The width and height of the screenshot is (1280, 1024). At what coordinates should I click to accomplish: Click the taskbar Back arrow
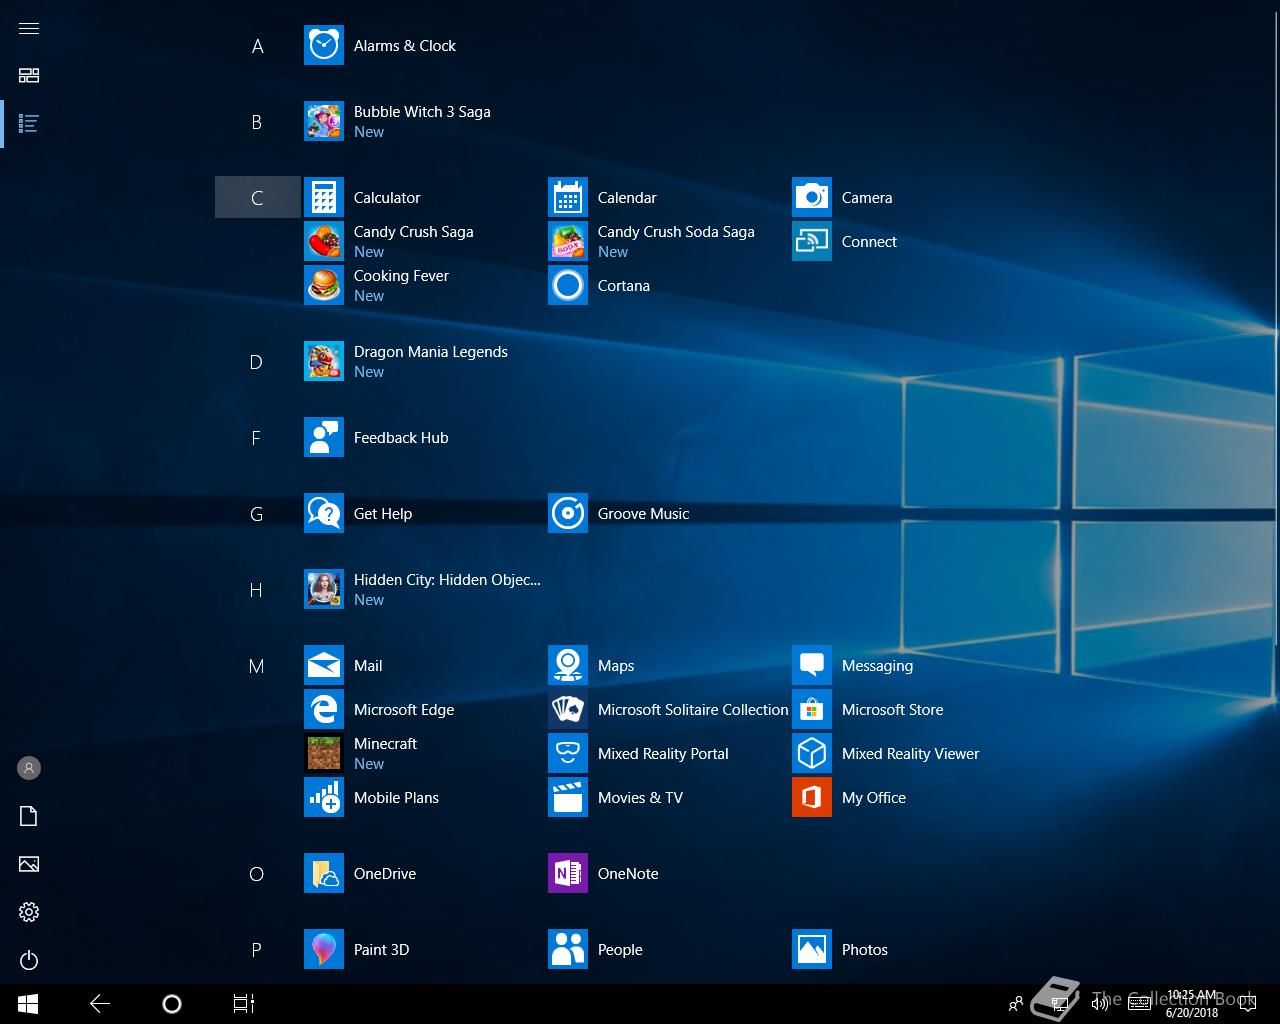pyautogui.click(x=100, y=1004)
